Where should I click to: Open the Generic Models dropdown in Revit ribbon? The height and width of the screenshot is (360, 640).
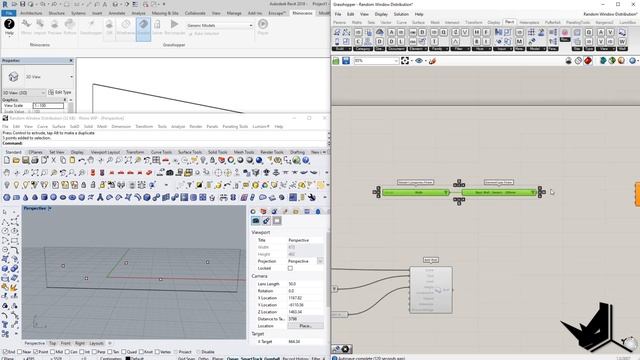pos(251,26)
